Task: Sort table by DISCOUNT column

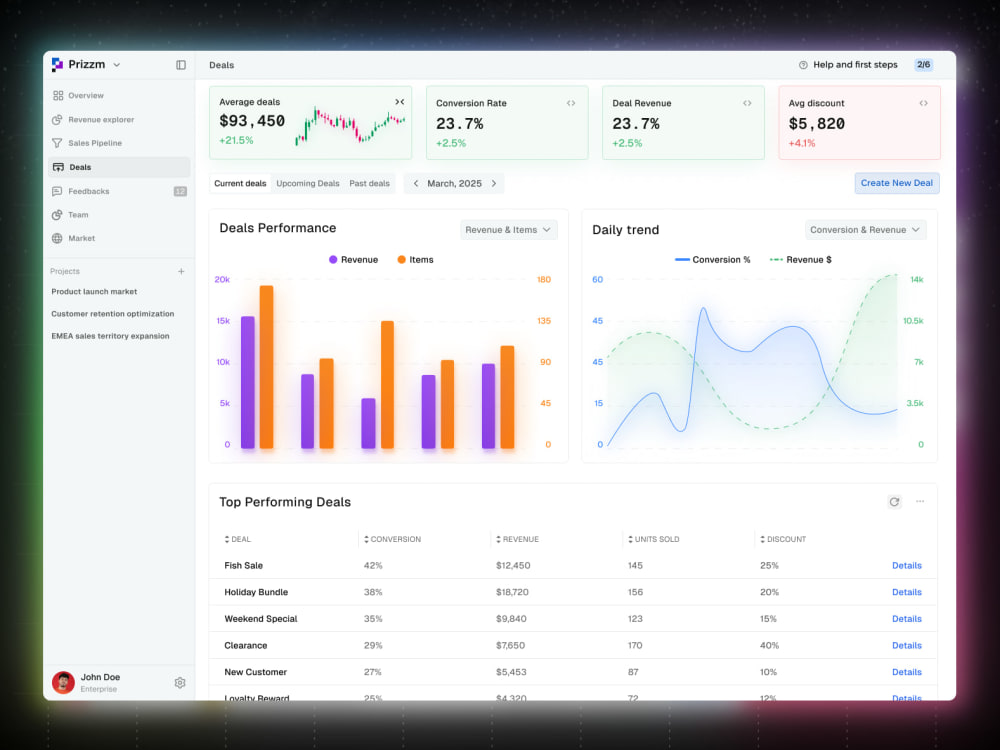Action: [x=783, y=540]
